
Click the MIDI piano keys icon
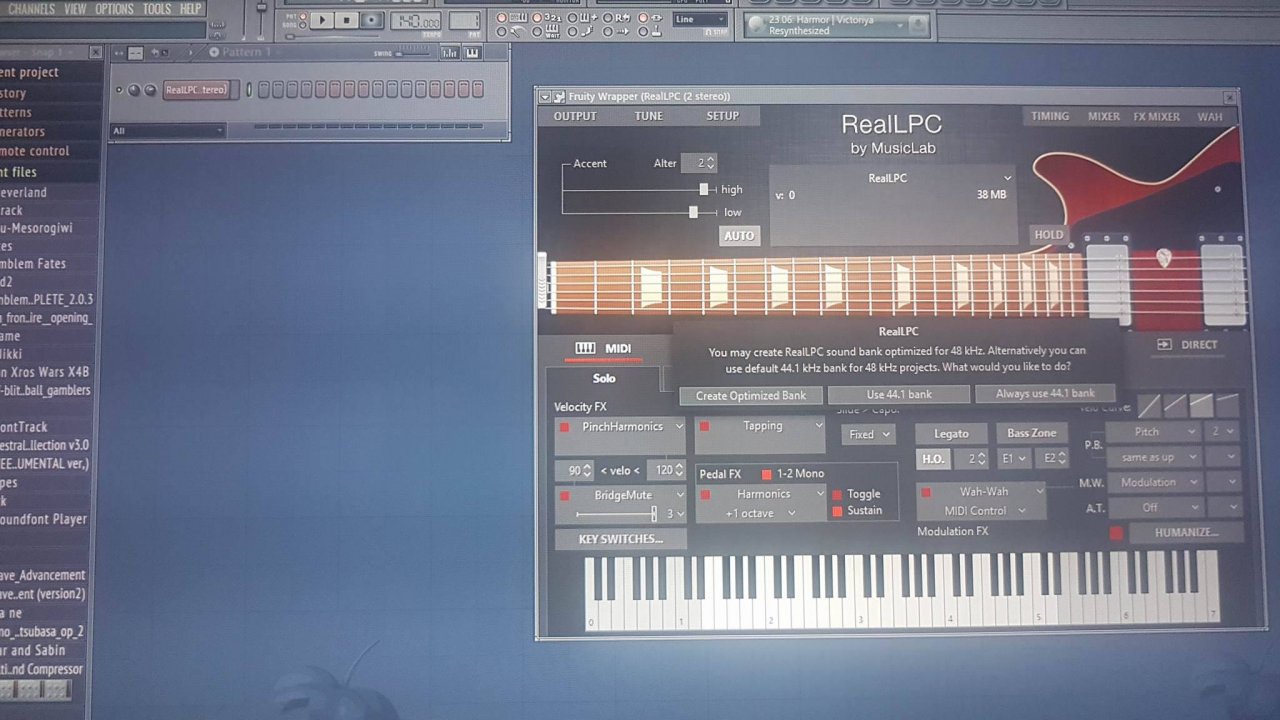(x=586, y=348)
